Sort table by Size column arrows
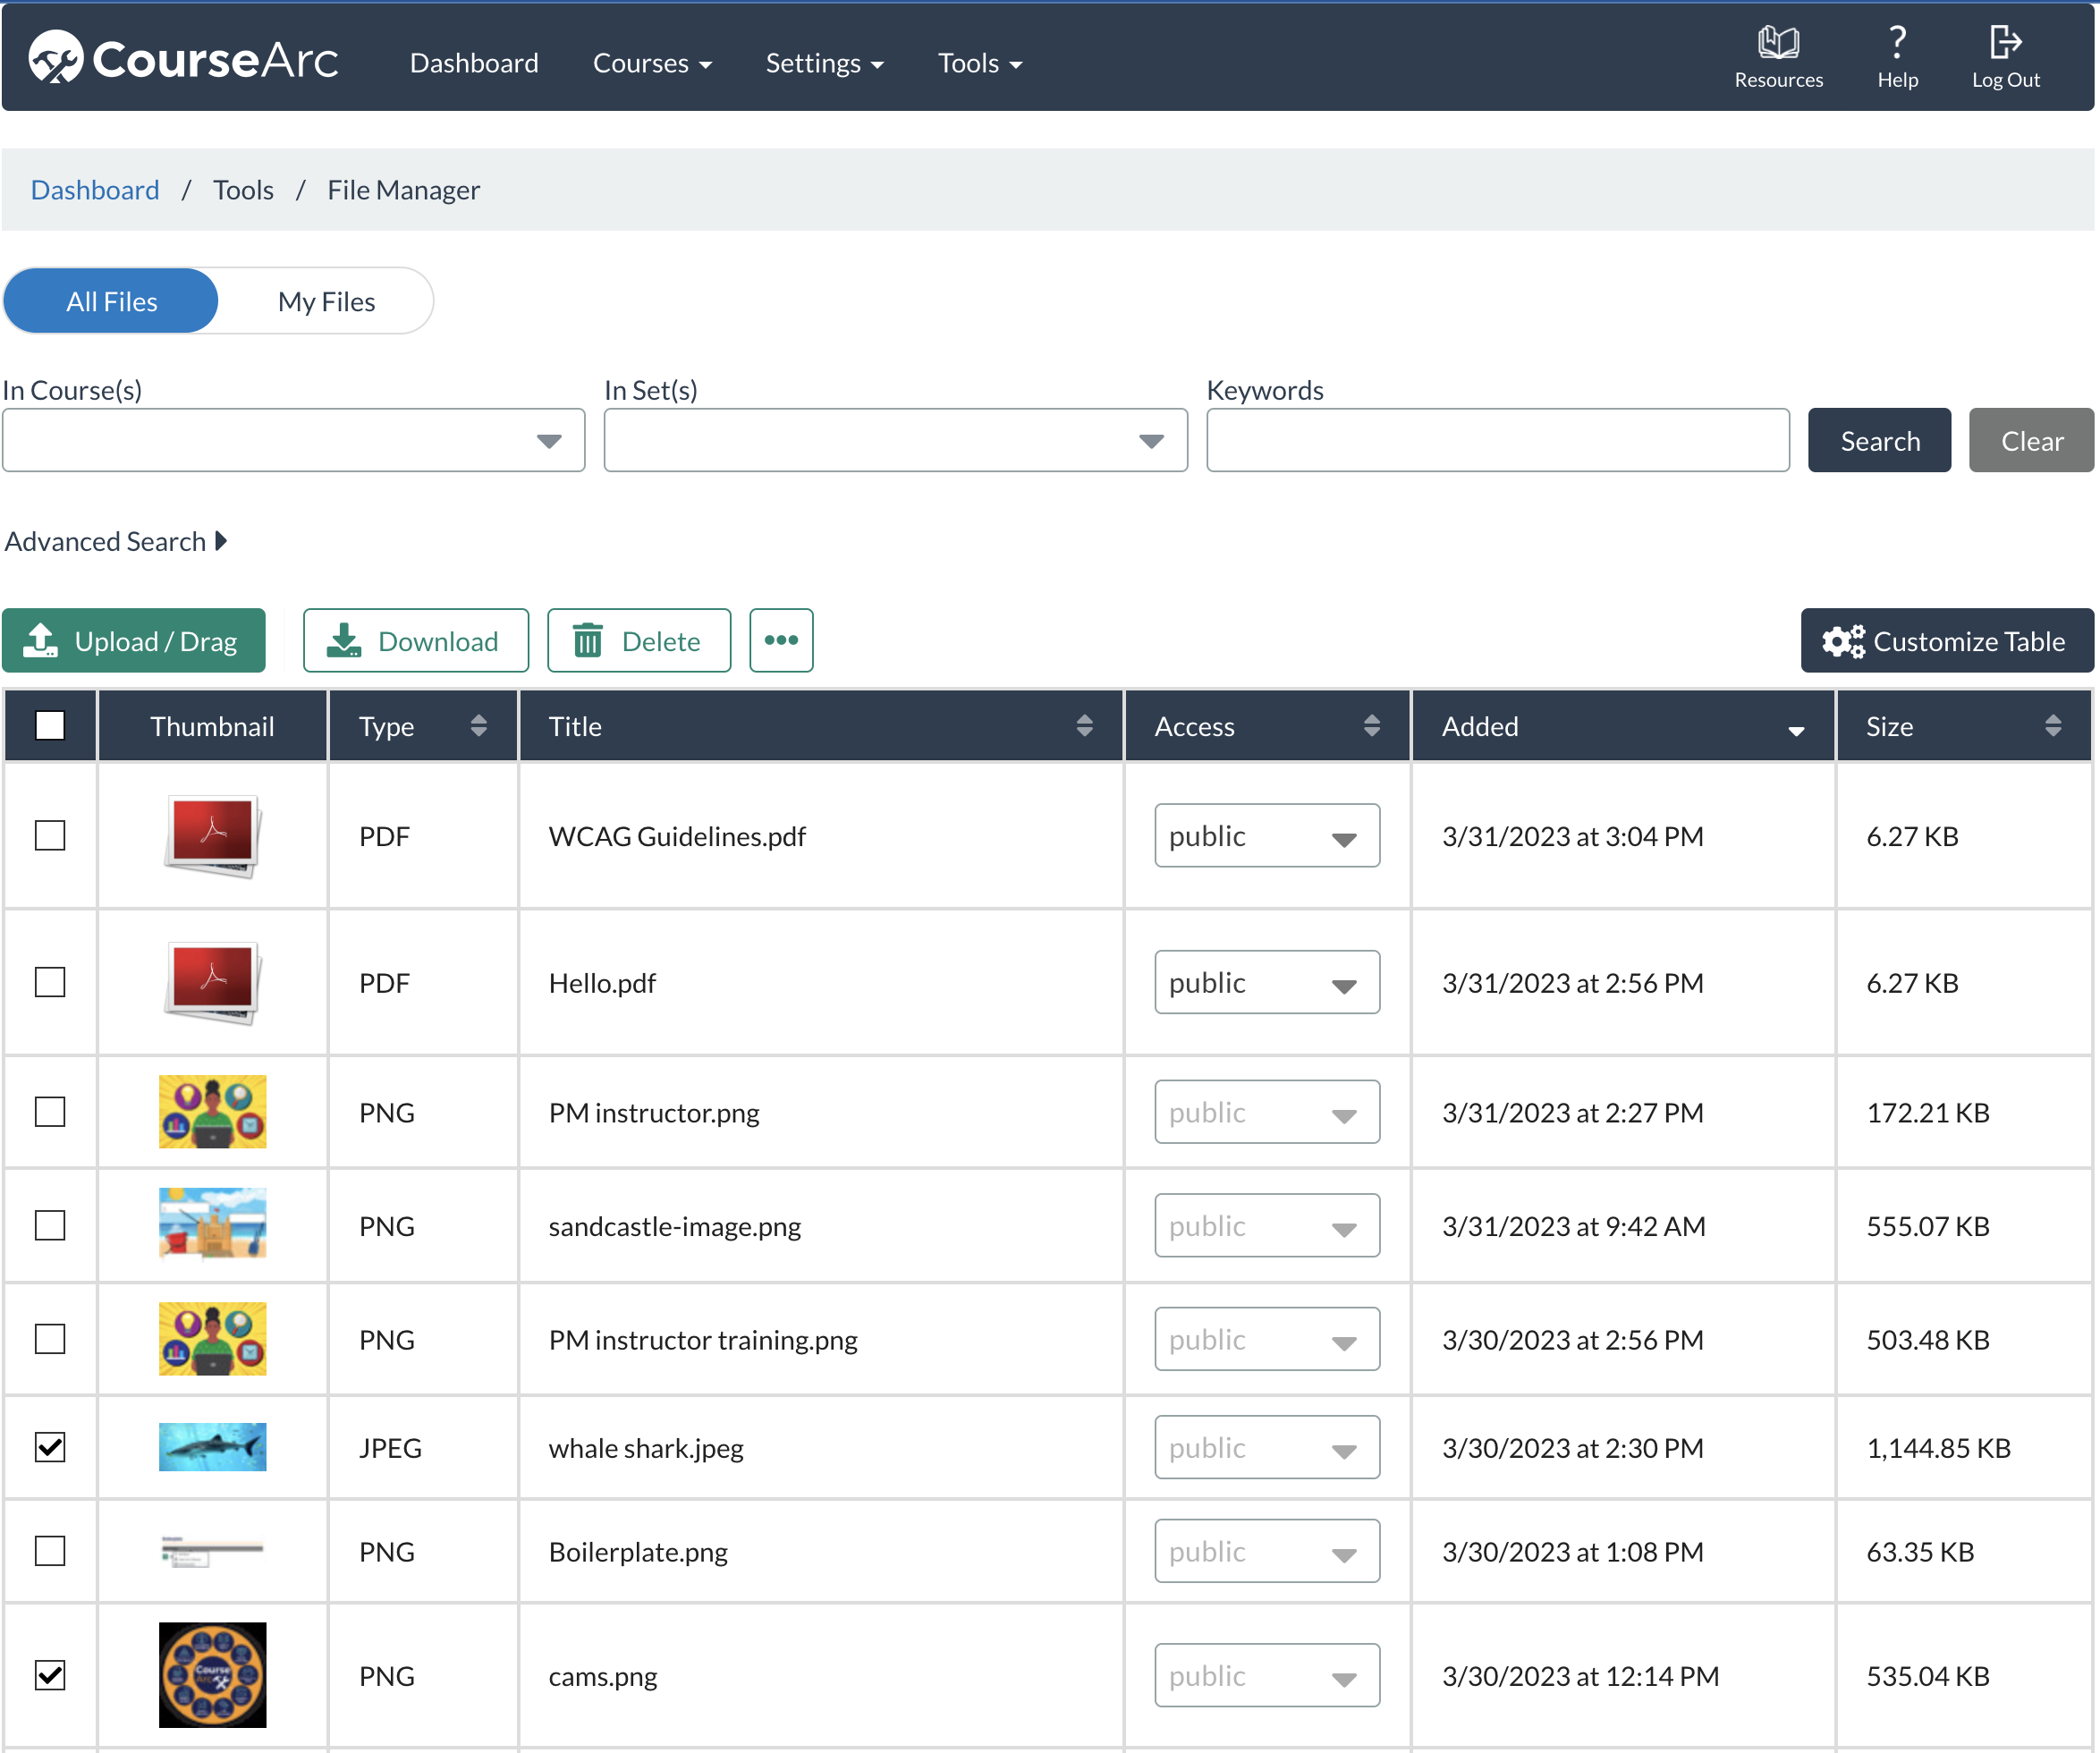 [2052, 726]
